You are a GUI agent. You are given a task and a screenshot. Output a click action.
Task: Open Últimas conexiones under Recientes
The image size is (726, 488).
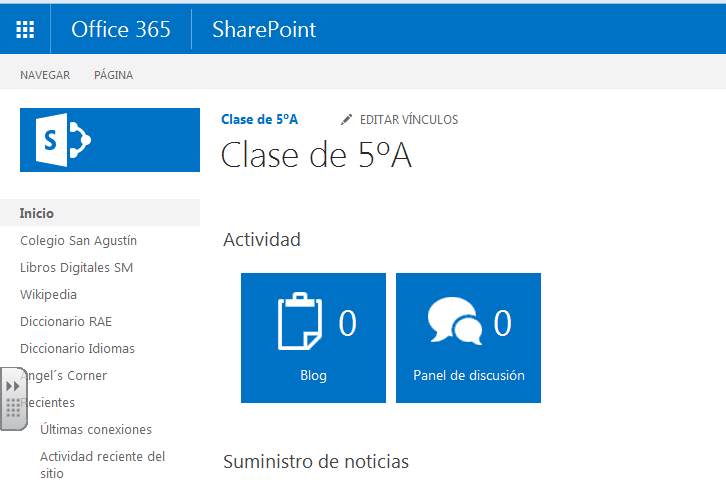(96, 429)
